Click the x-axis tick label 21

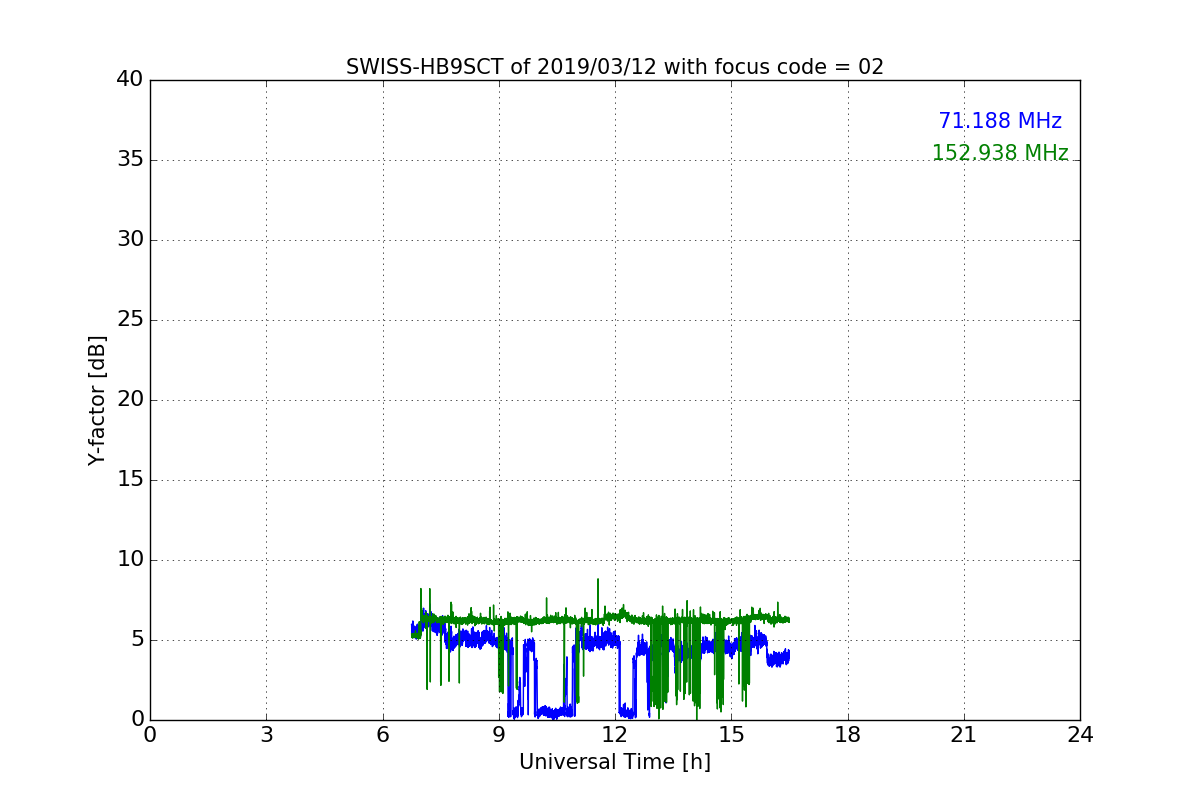(964, 735)
